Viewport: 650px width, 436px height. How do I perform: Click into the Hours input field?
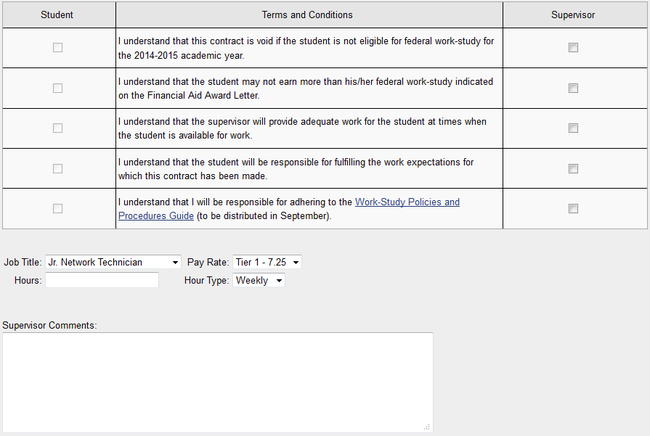coord(102,280)
